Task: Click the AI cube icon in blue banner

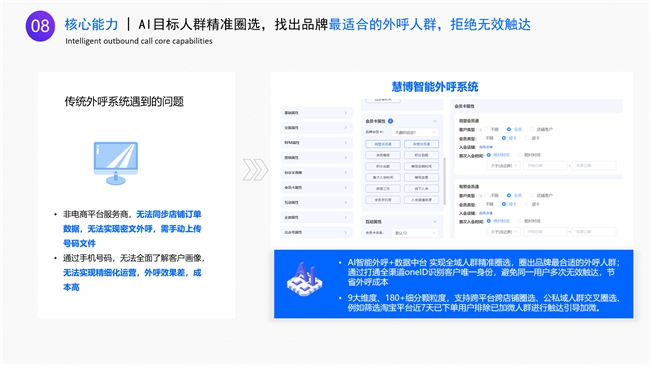Action: tap(305, 279)
